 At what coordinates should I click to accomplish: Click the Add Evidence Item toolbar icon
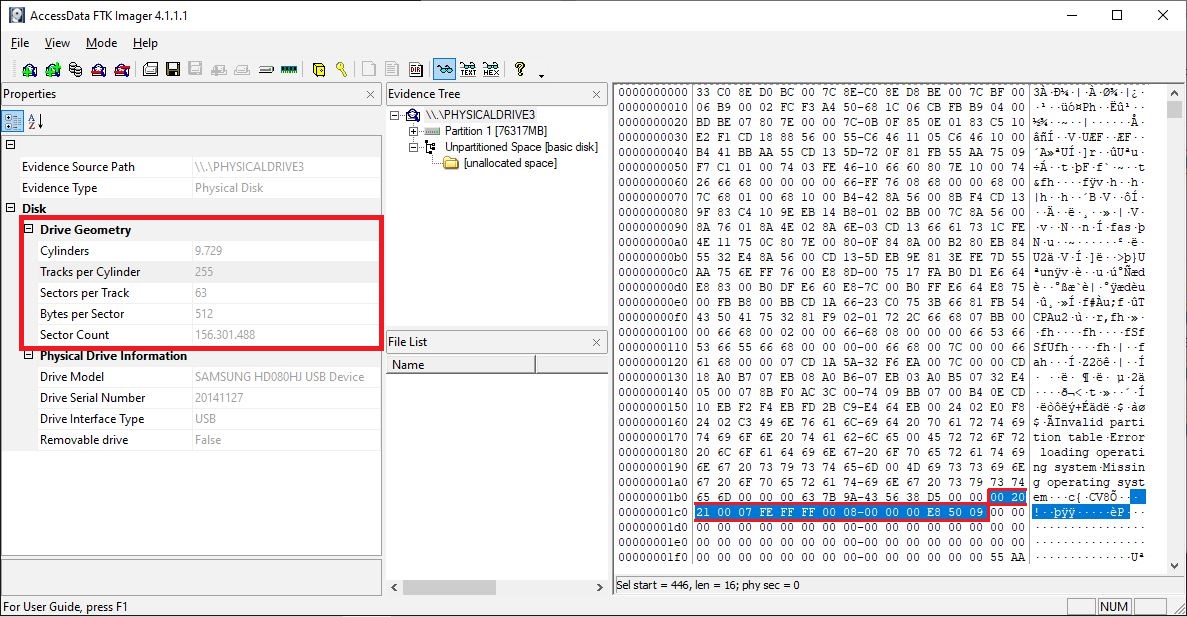click(x=30, y=70)
